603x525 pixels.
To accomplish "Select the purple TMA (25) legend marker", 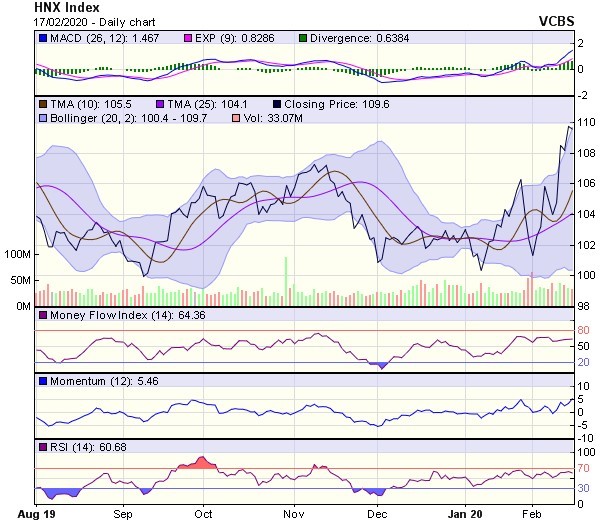I will [162, 104].
